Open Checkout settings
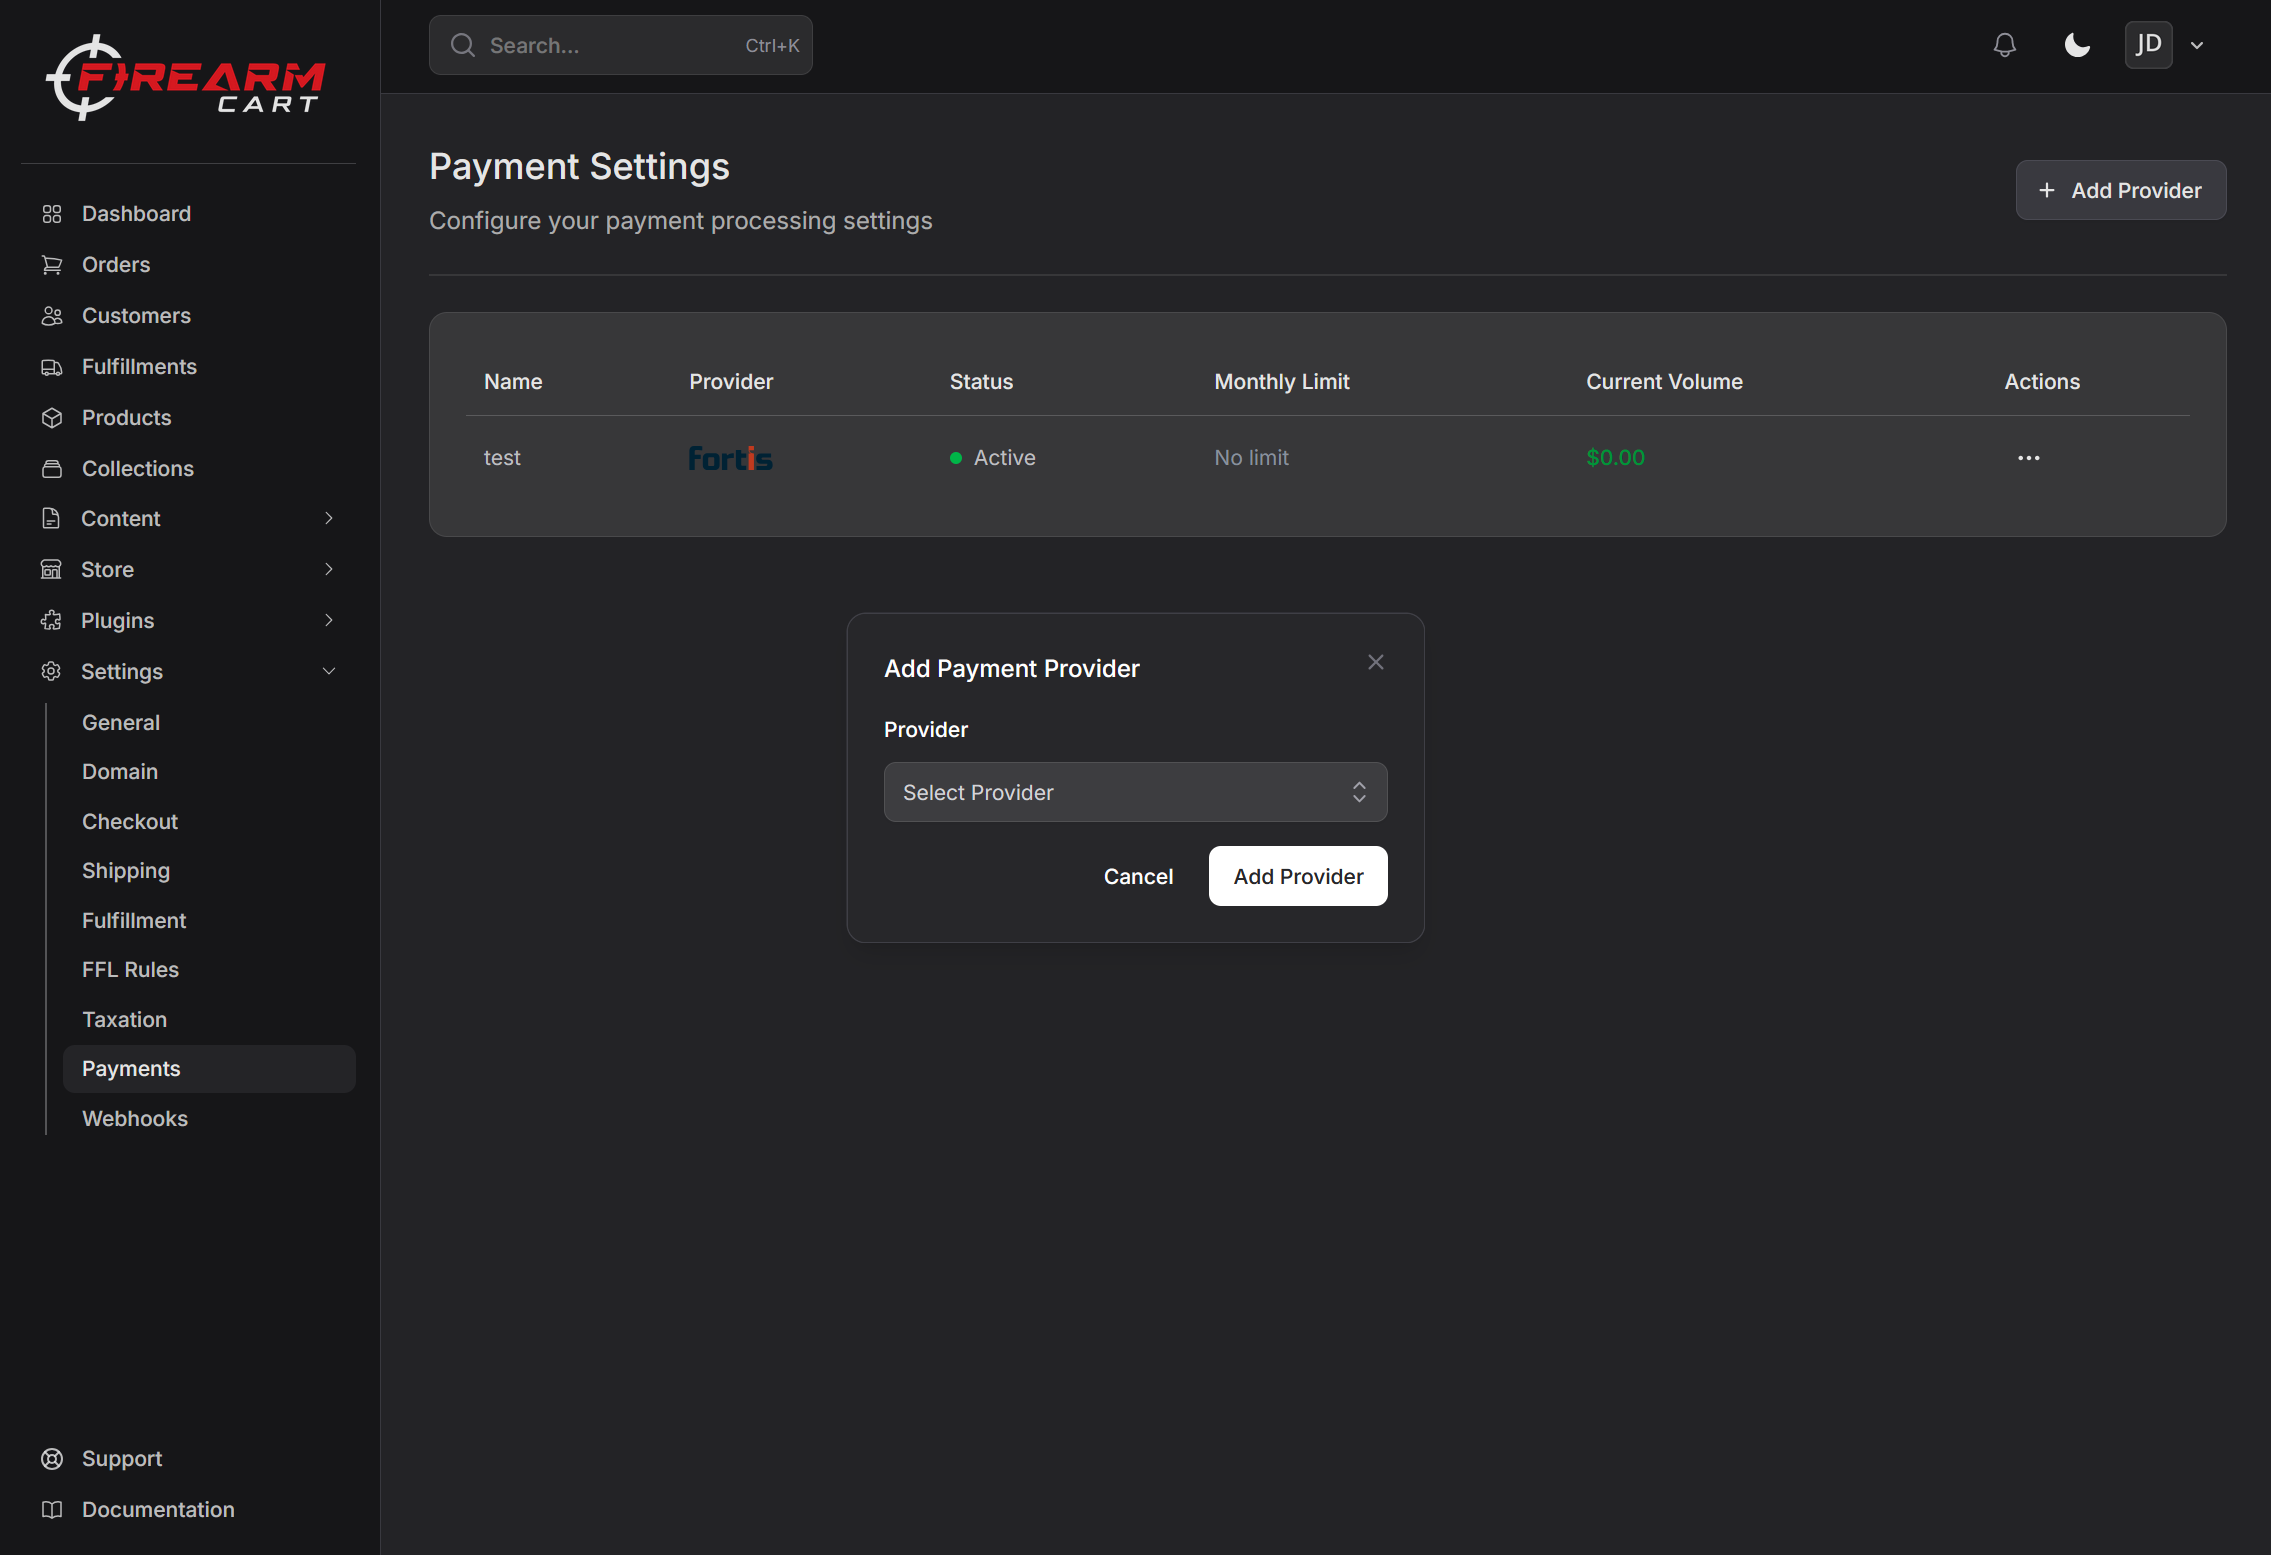 130,822
